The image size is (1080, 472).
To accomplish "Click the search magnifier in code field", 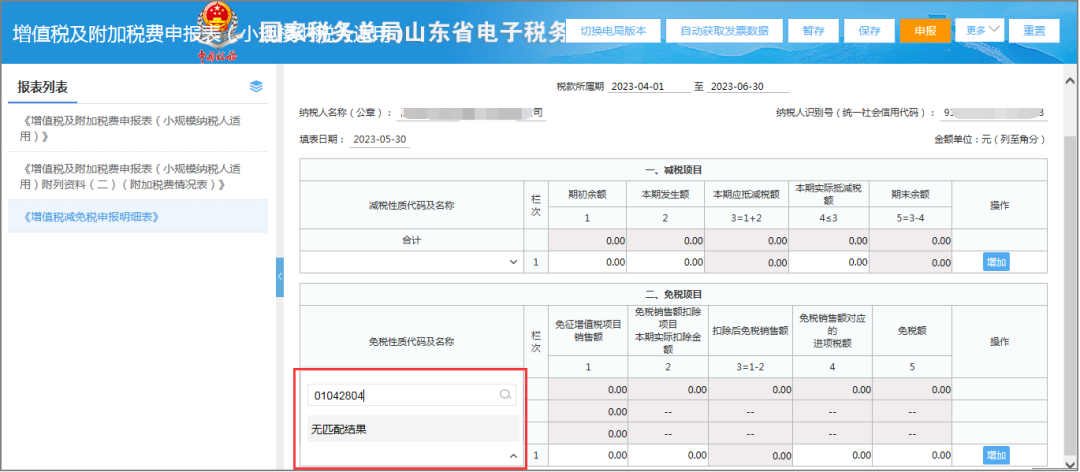I will [x=506, y=395].
